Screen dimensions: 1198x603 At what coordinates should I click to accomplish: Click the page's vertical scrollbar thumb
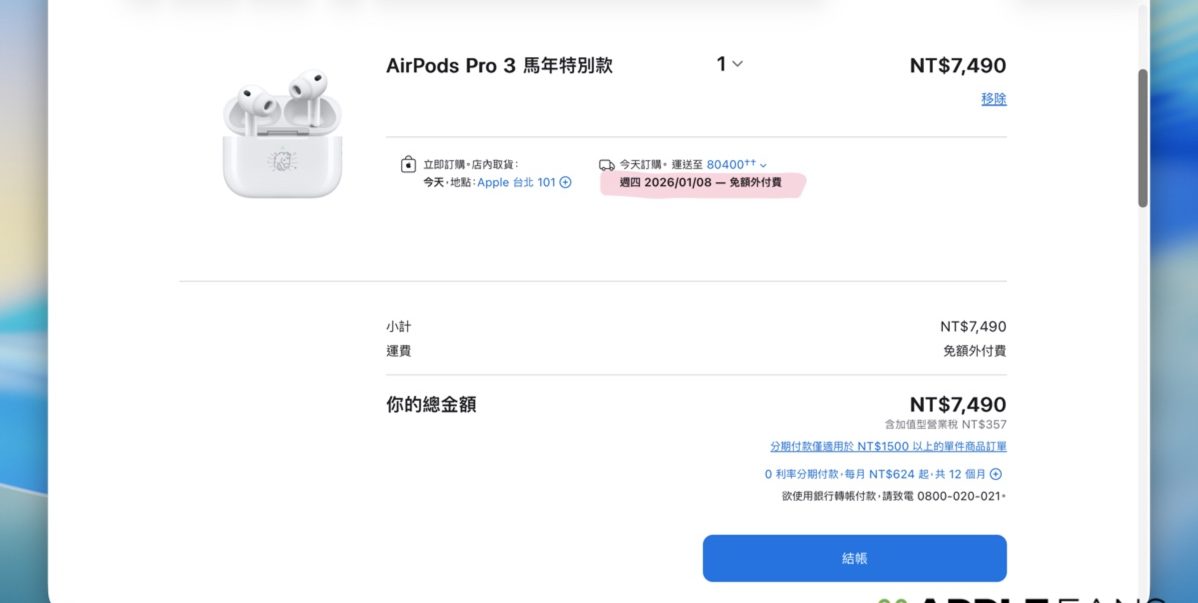[x=1143, y=138]
